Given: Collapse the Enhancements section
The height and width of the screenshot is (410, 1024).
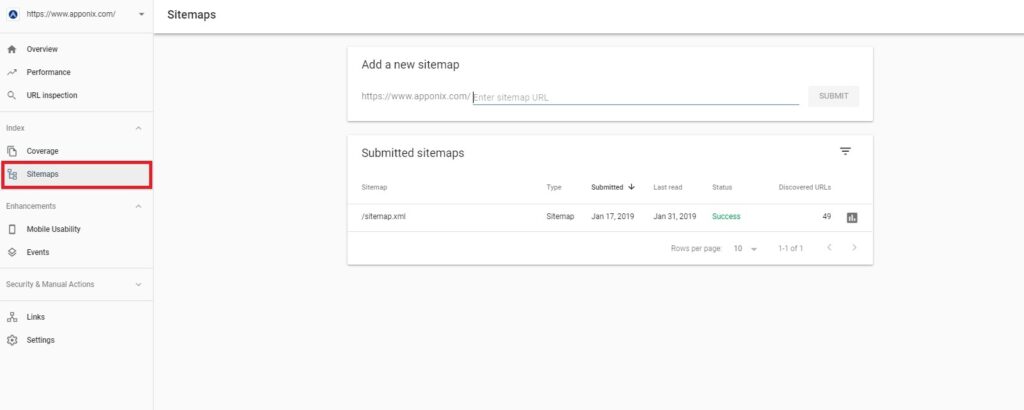Looking at the screenshot, I should coord(138,206).
